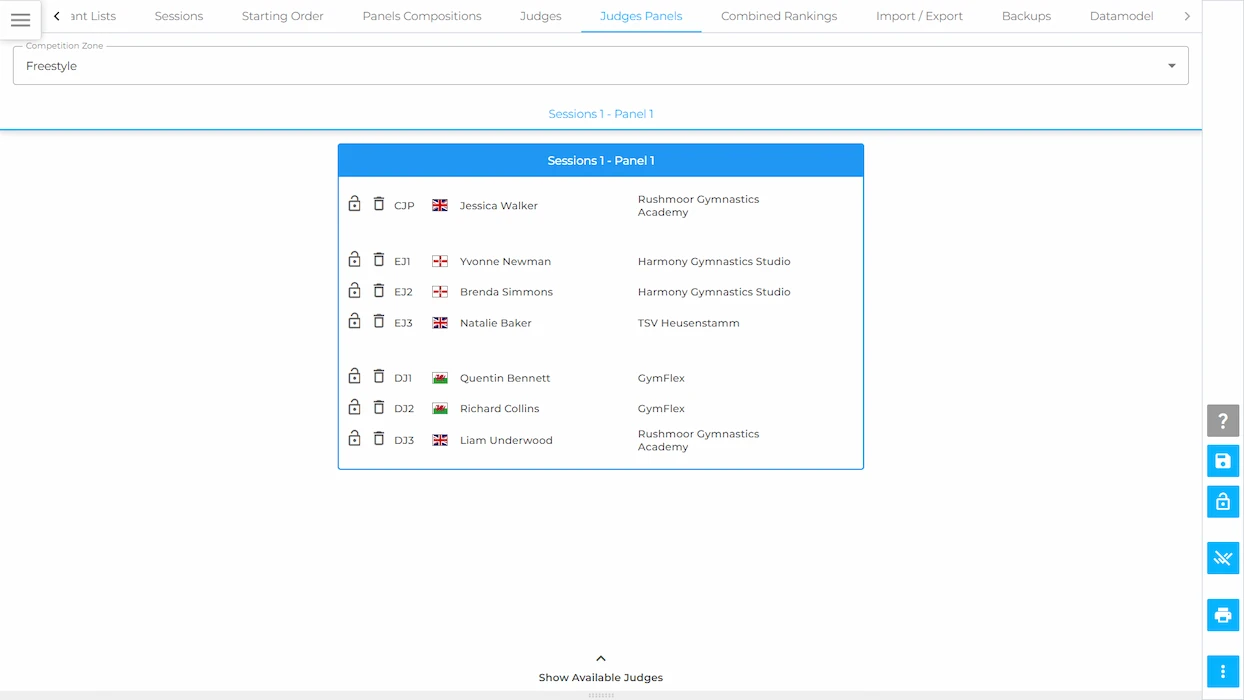Toggle lock for Quentin Bennett DJ1
Viewport: 1244px width, 700px height.
354,377
